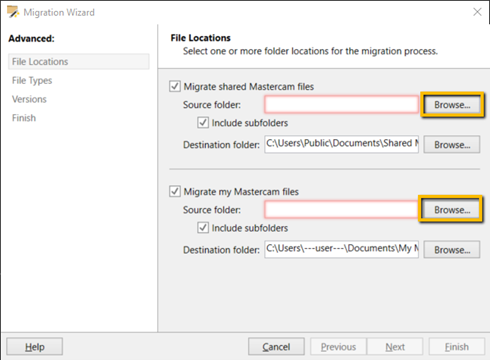Toggle Include subfolders for my Mastercam files
Screen dimensions: 490x360
pyautogui.click(x=203, y=228)
